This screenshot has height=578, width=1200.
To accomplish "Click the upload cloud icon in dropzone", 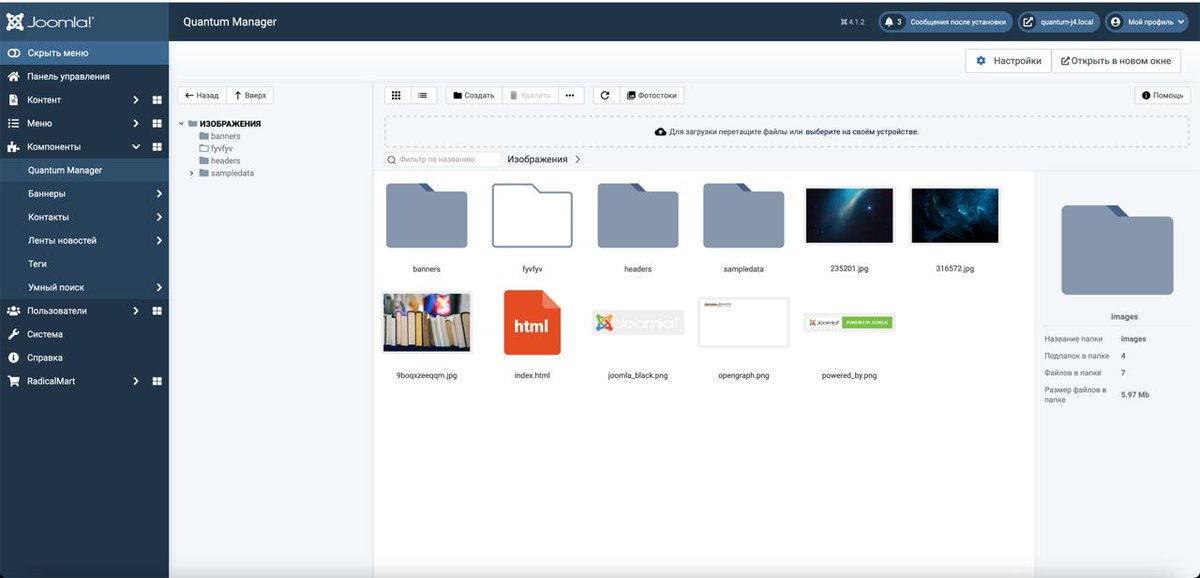I will point(660,131).
